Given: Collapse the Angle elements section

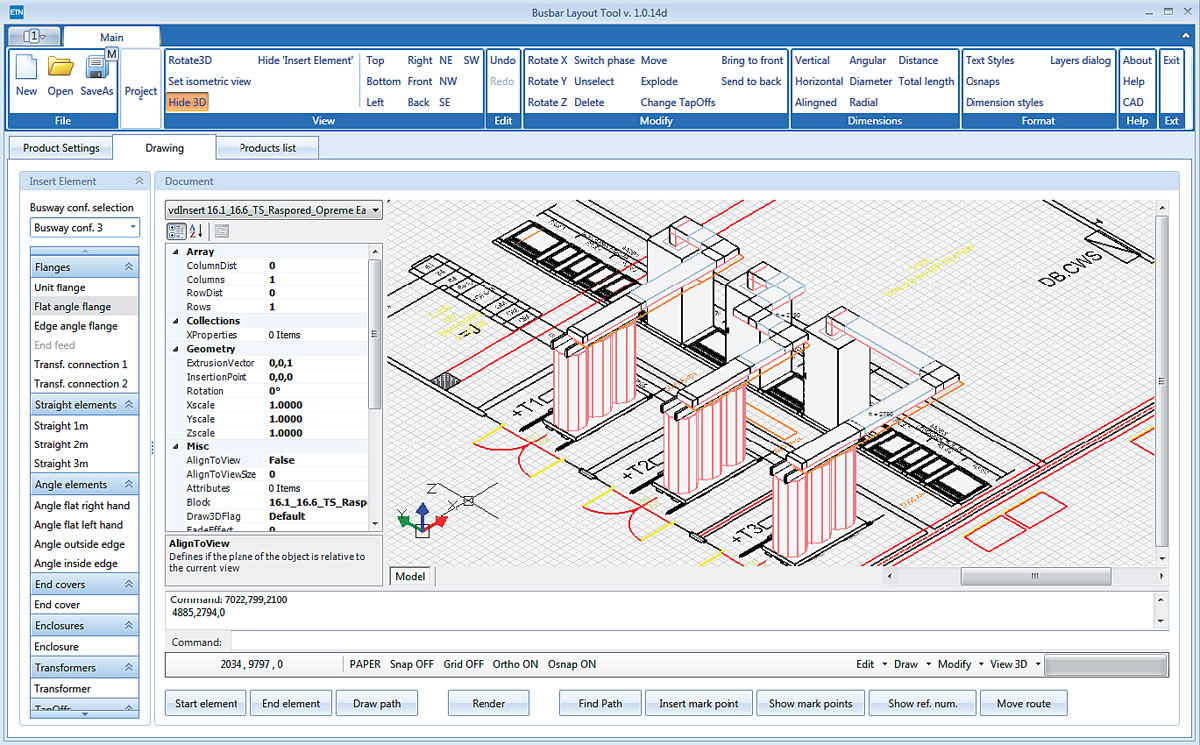Looking at the screenshot, I should click(129, 485).
